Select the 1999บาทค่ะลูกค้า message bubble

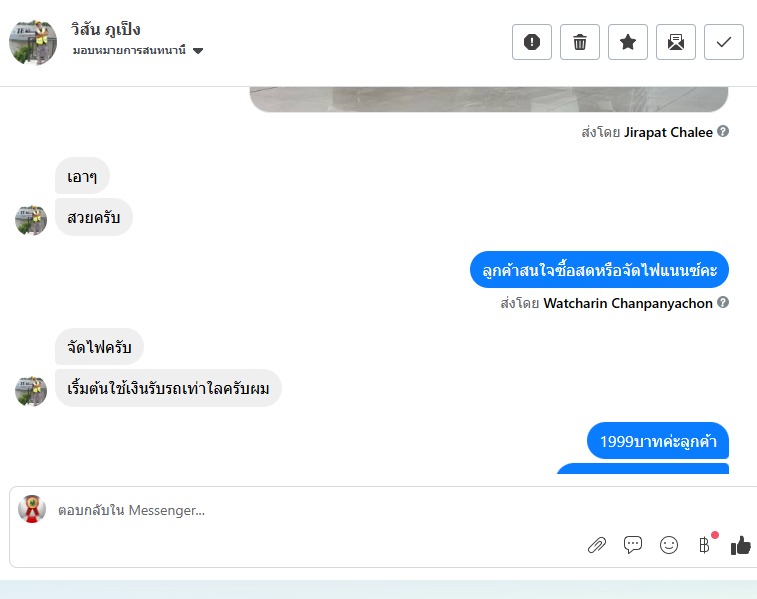658,441
